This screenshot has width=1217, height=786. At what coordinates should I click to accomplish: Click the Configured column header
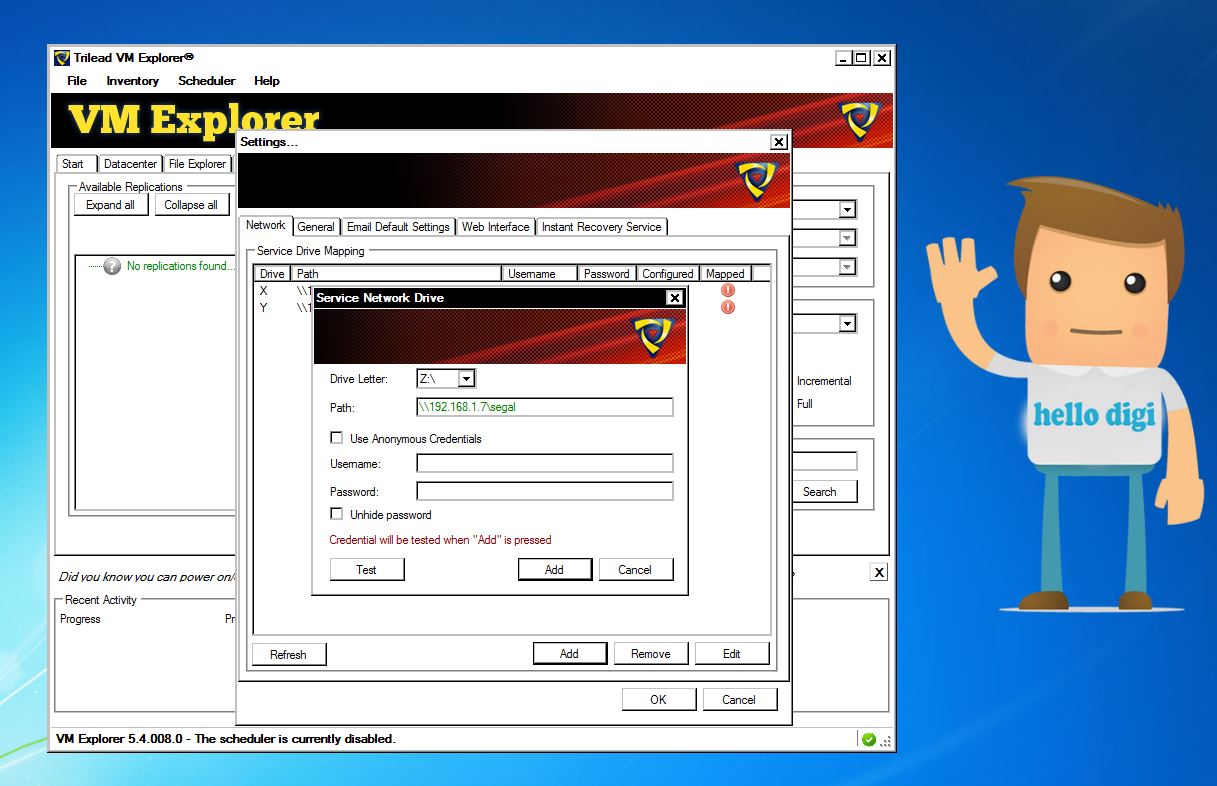pyautogui.click(x=668, y=273)
